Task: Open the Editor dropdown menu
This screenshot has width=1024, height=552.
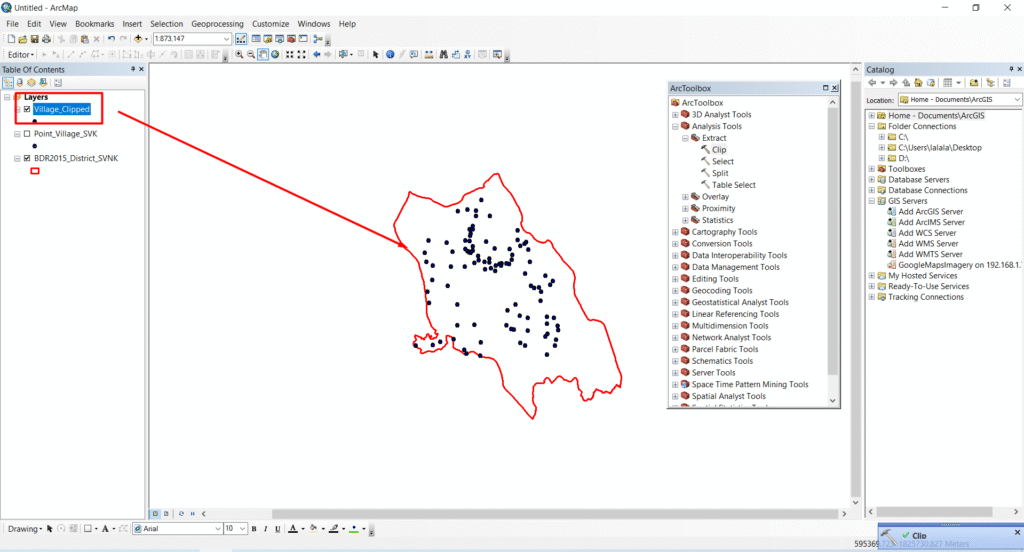Action: [21, 55]
